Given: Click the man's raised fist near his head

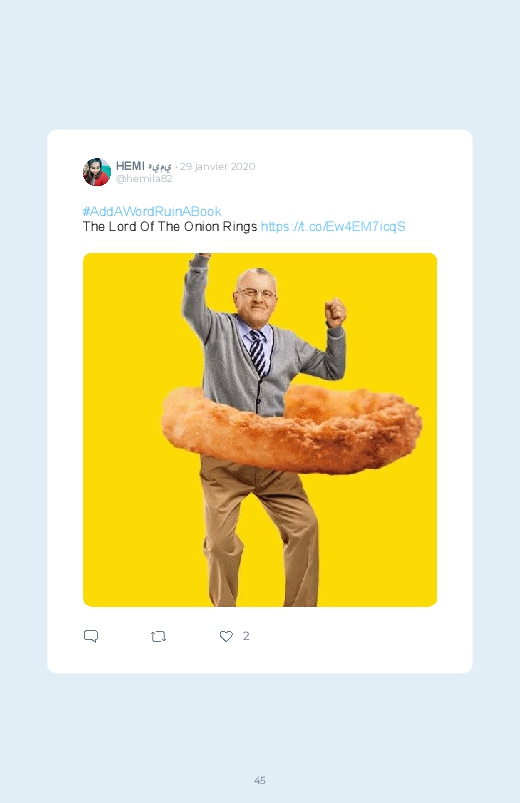Looking at the screenshot, I should [336, 312].
